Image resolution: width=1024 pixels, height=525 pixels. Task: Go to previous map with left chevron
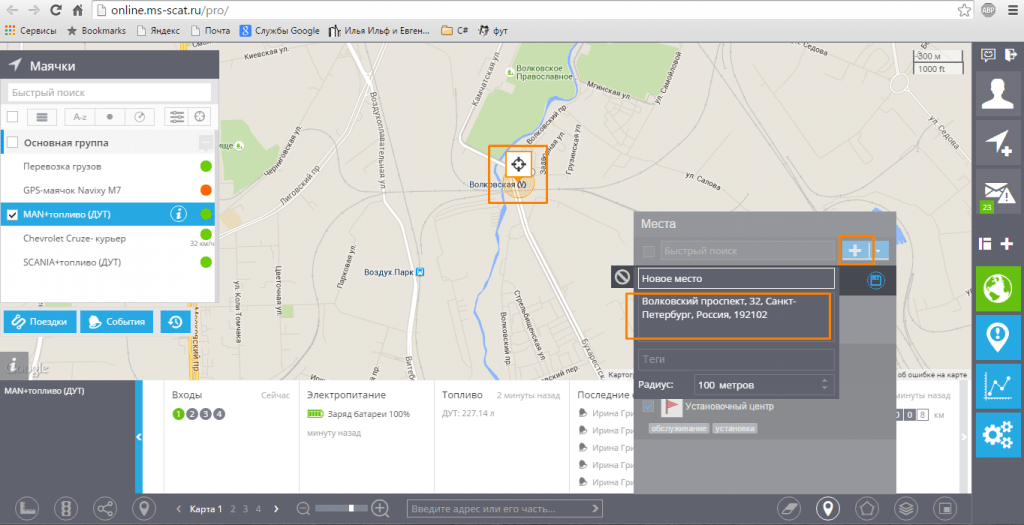(179, 509)
